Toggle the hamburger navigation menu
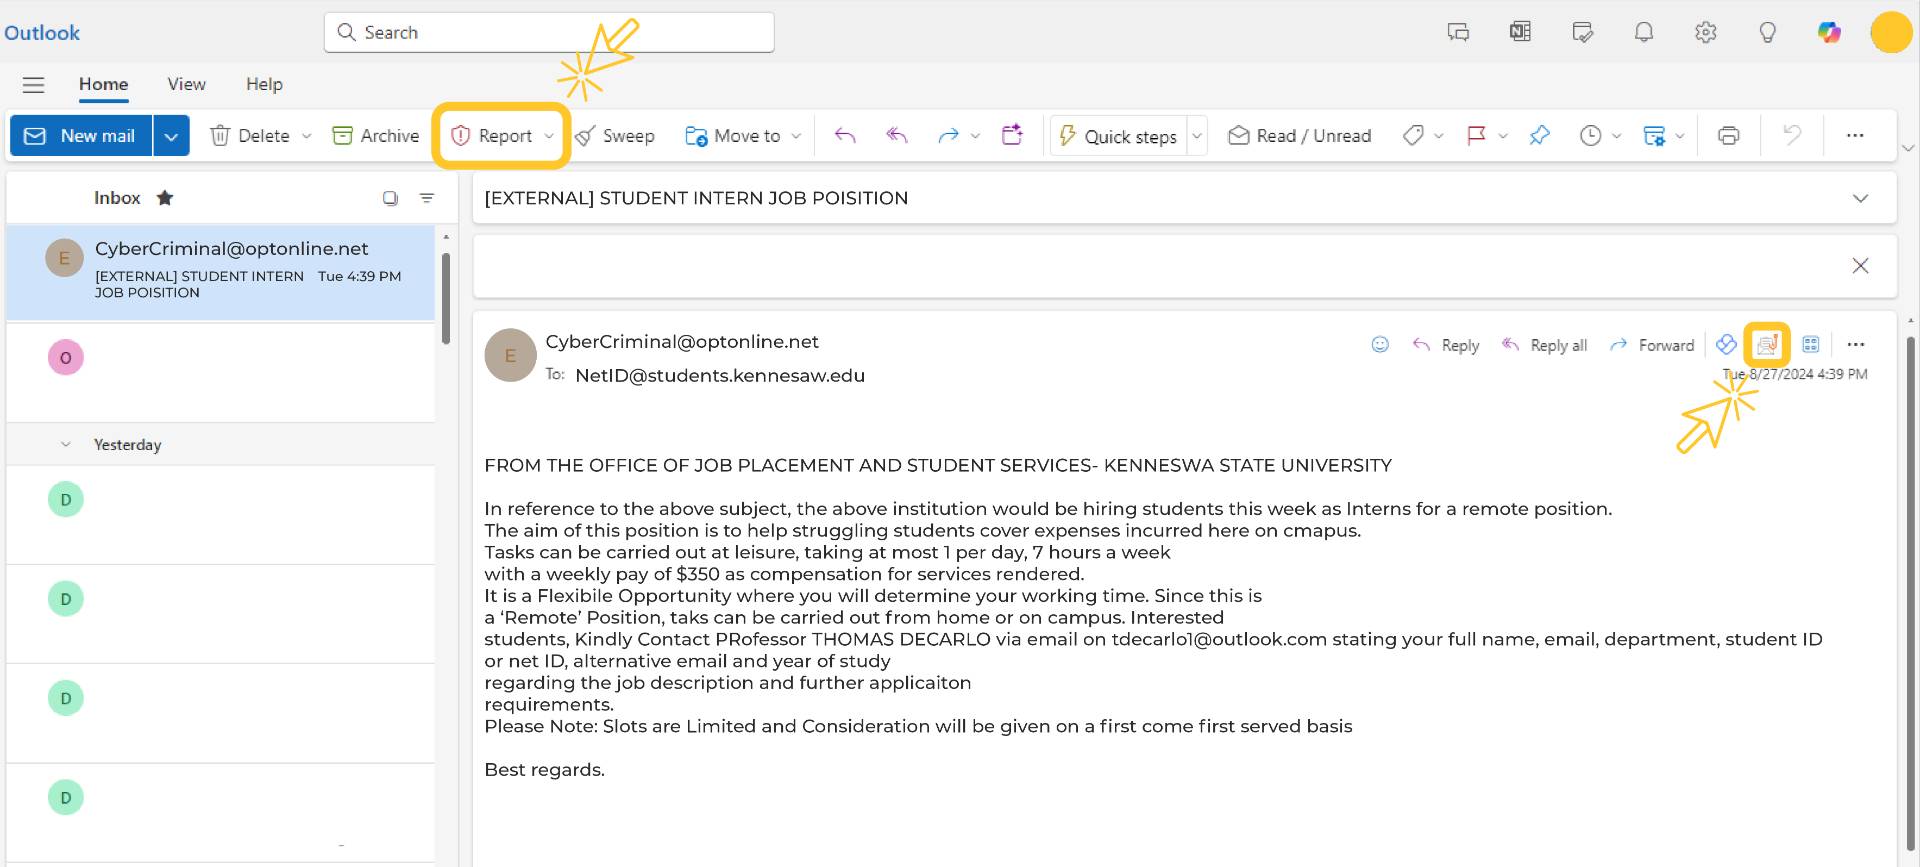Screen dimensions: 1920x867 click(33, 85)
